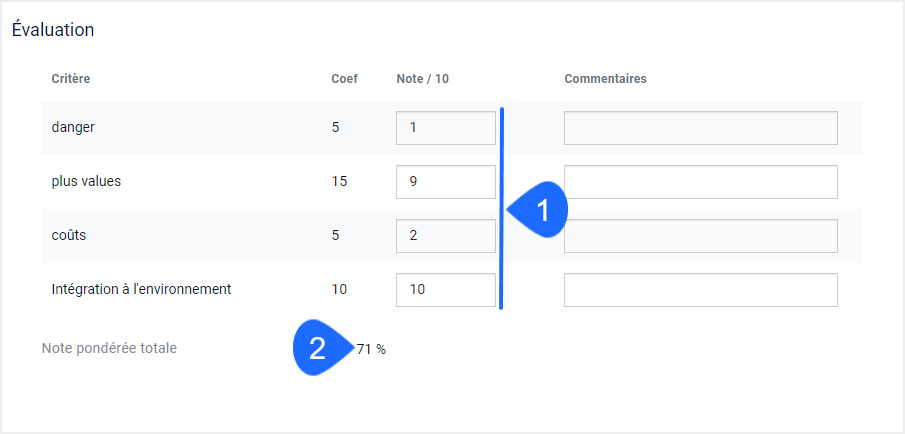
Task: Click the blue marker number 2
Action: point(323,348)
